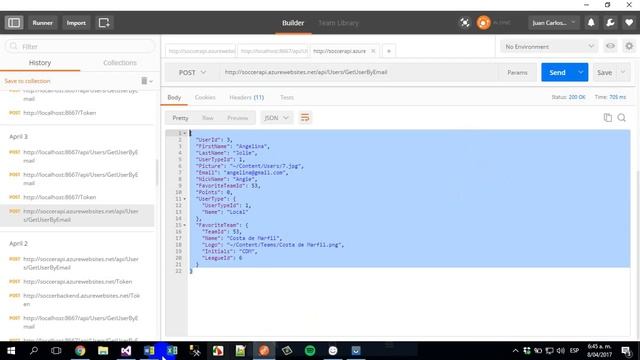This screenshot has width=640, height=360.
Task: Open the No Environment dropdown
Action: point(549,47)
